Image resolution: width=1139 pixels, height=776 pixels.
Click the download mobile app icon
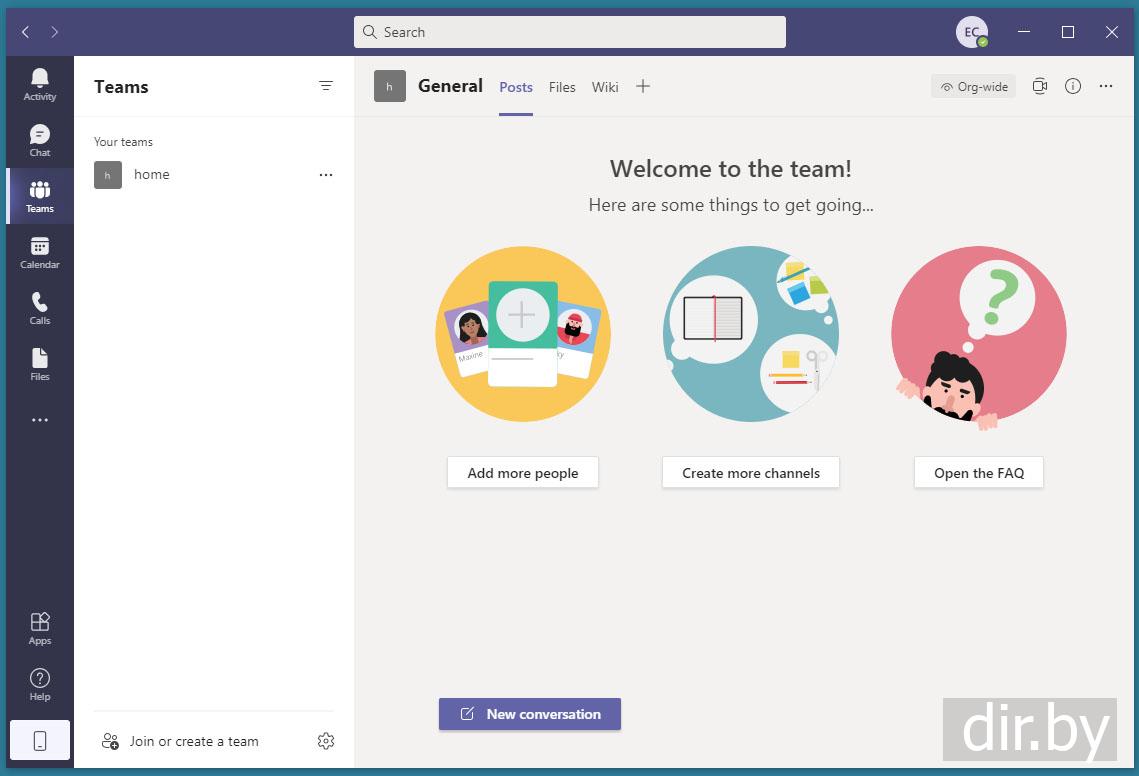(x=40, y=740)
